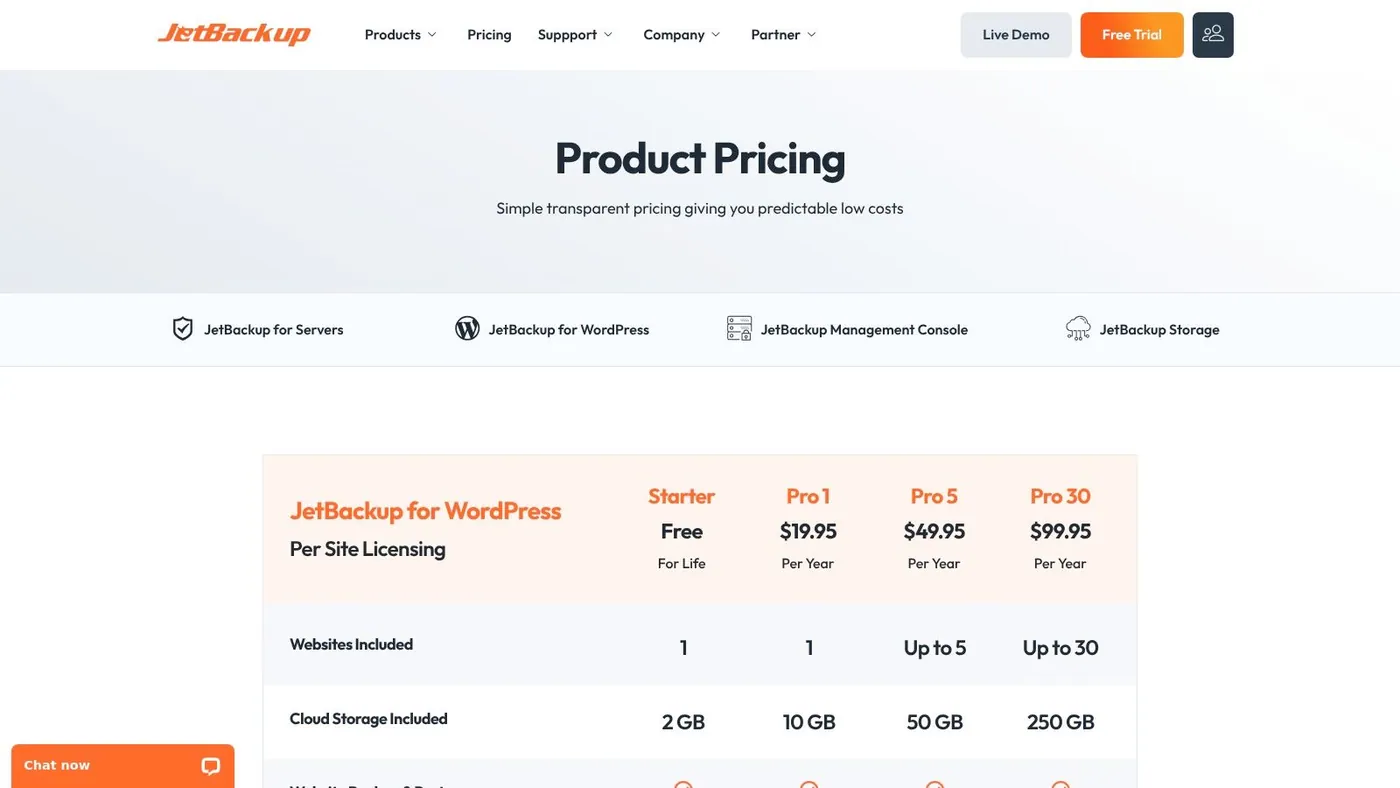Click the $49.95 price
Image resolution: width=1400 pixels, height=788 pixels.
pos(934,531)
